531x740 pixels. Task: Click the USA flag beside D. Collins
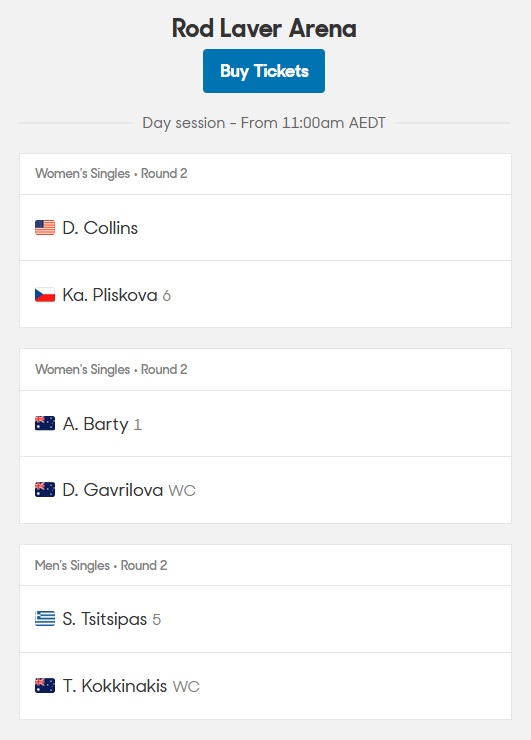point(45,227)
